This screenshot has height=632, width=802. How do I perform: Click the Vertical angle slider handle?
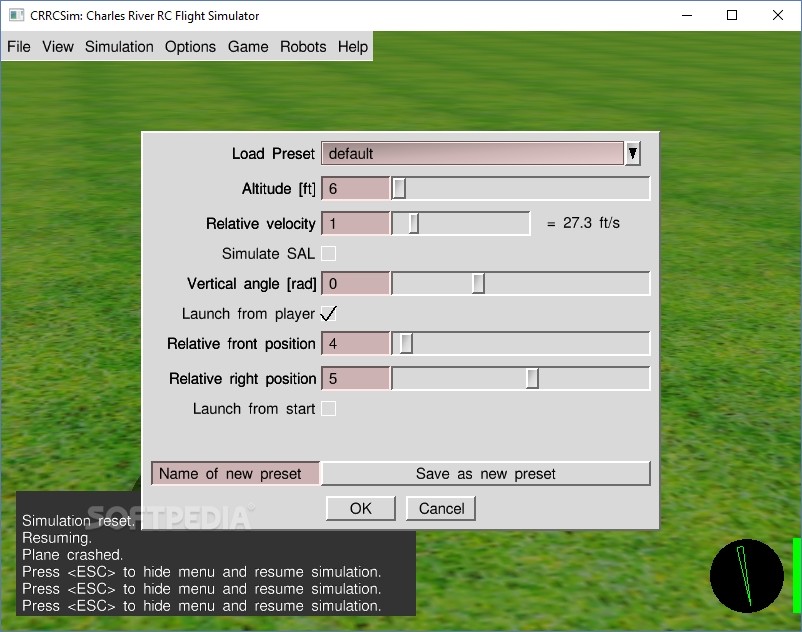[478, 284]
